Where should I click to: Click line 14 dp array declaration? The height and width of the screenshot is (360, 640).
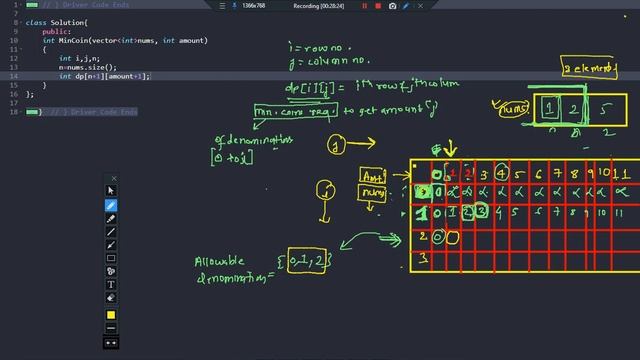[104, 76]
